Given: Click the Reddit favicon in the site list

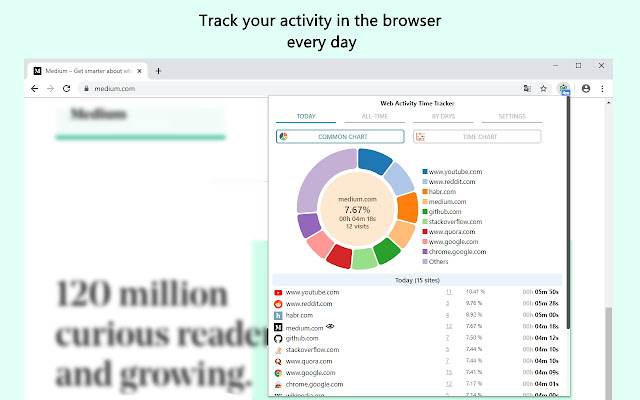Looking at the screenshot, I should click(x=278, y=304).
